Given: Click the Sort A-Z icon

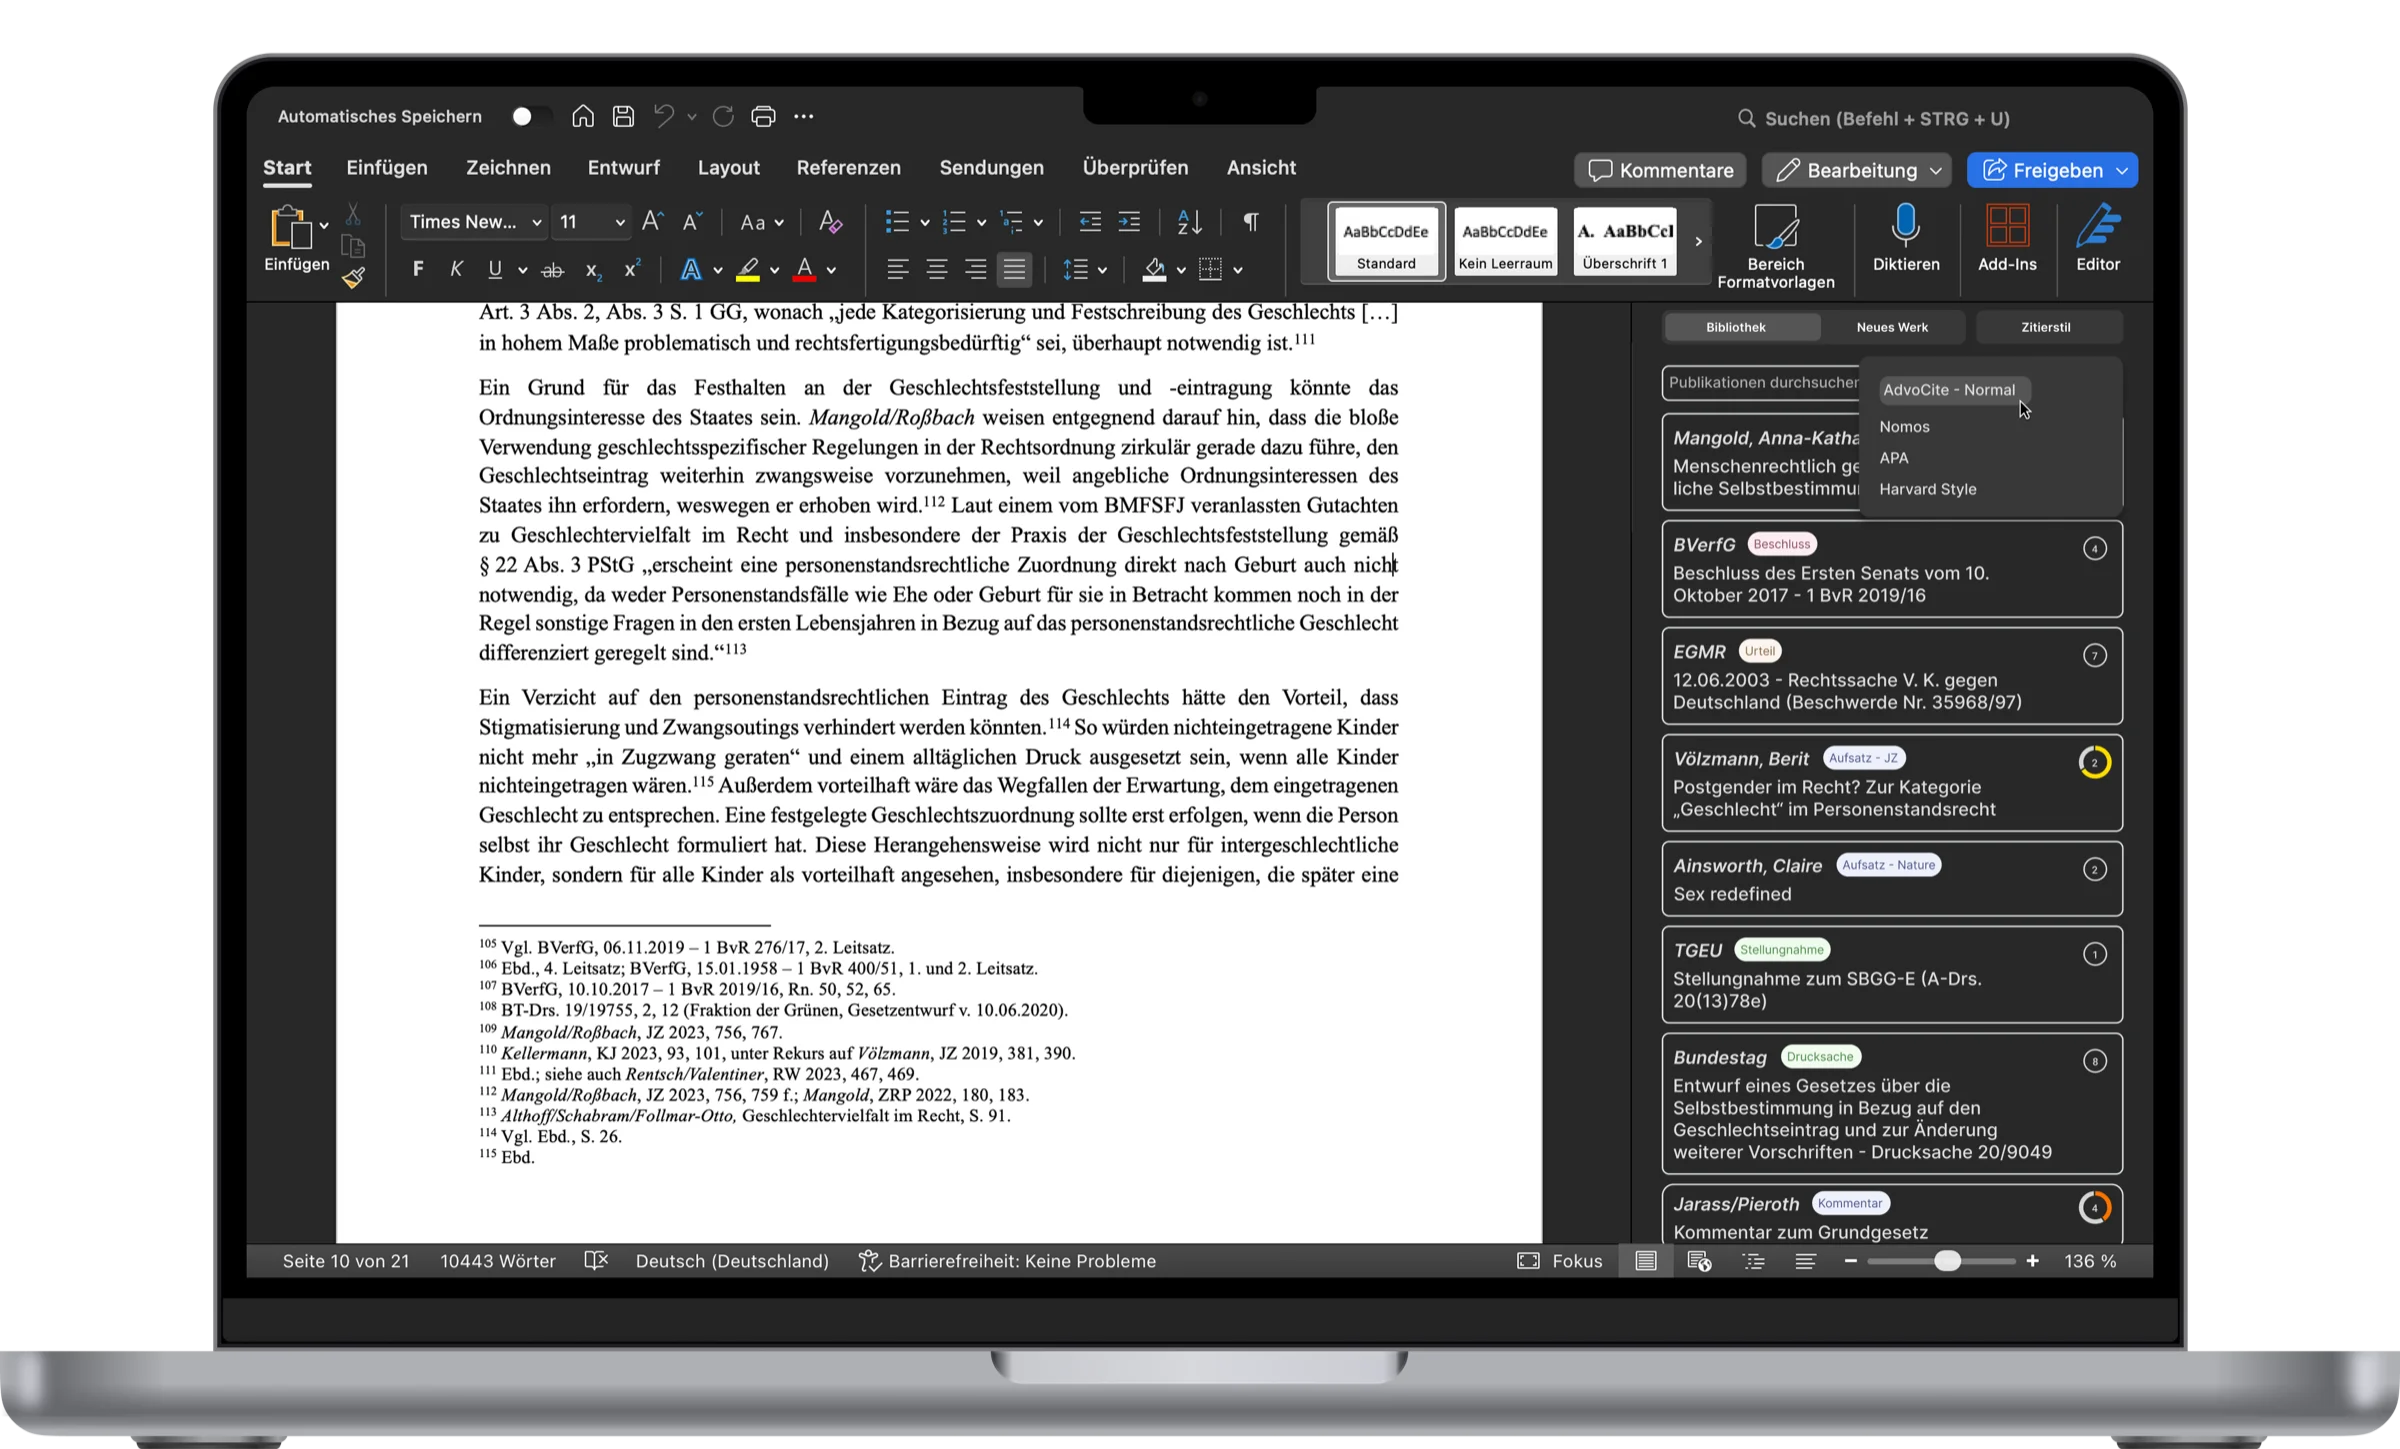Looking at the screenshot, I should click(1189, 222).
